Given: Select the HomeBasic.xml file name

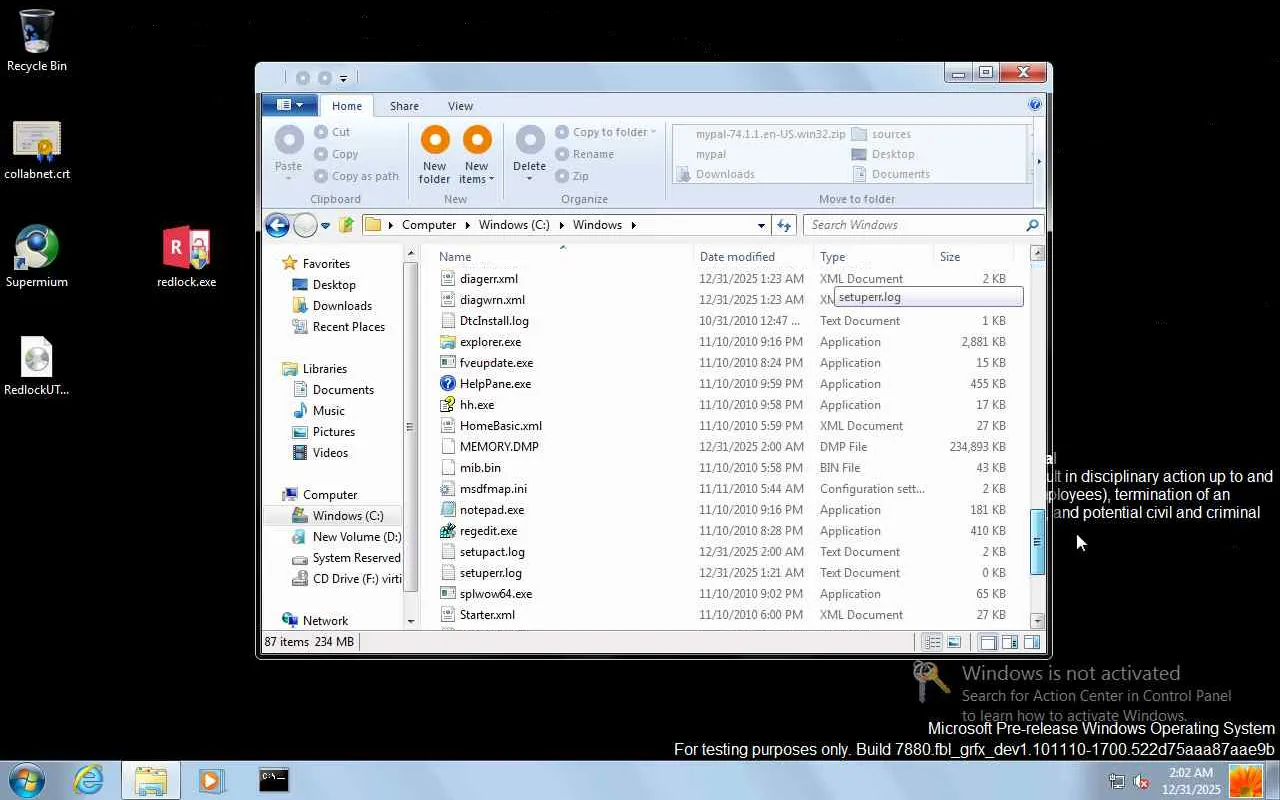Looking at the screenshot, I should pos(501,426).
